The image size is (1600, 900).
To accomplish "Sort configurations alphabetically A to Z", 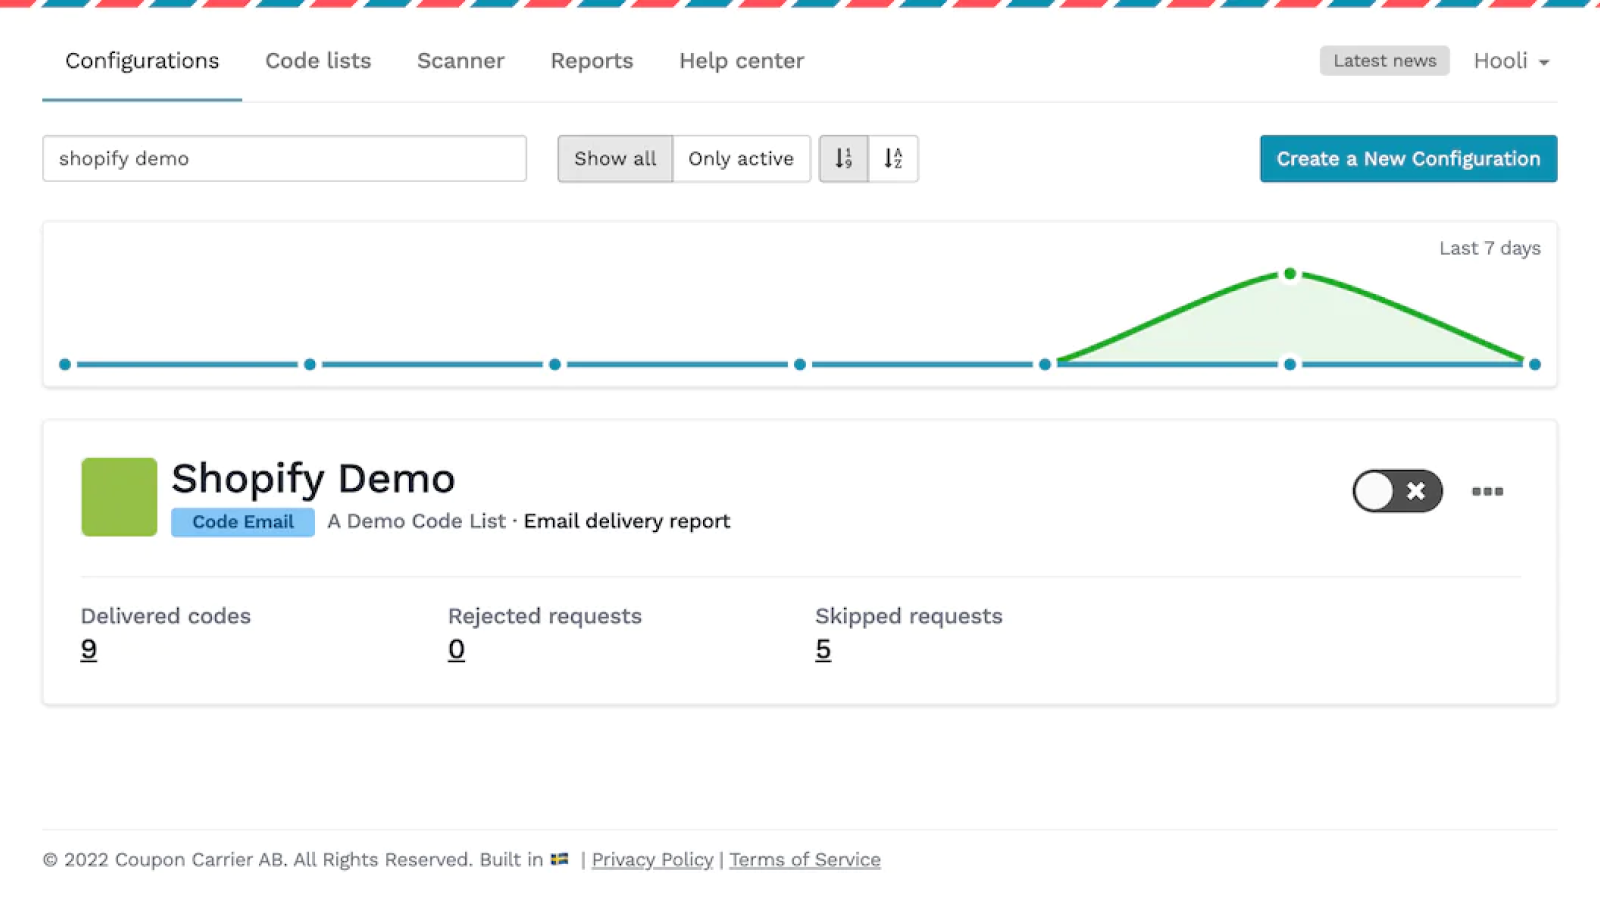I will (893, 159).
